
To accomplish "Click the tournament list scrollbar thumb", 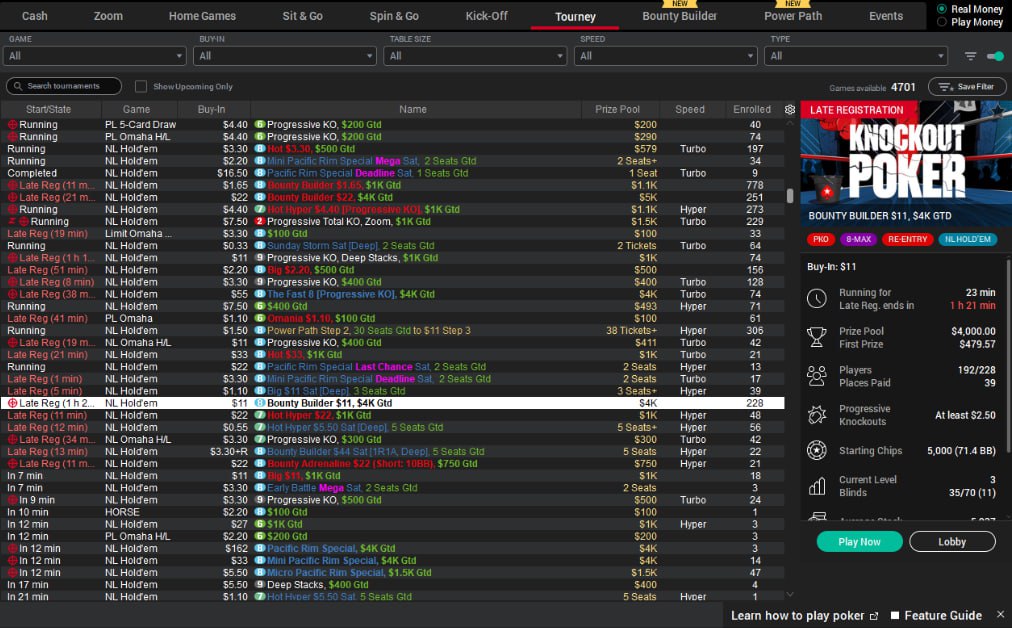I will point(790,196).
